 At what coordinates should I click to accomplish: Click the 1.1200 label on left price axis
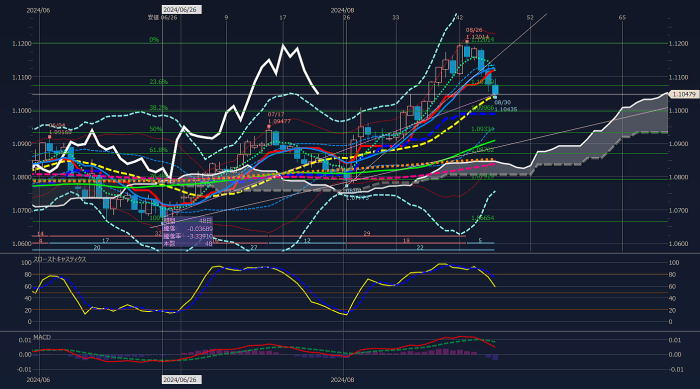tap(22, 44)
